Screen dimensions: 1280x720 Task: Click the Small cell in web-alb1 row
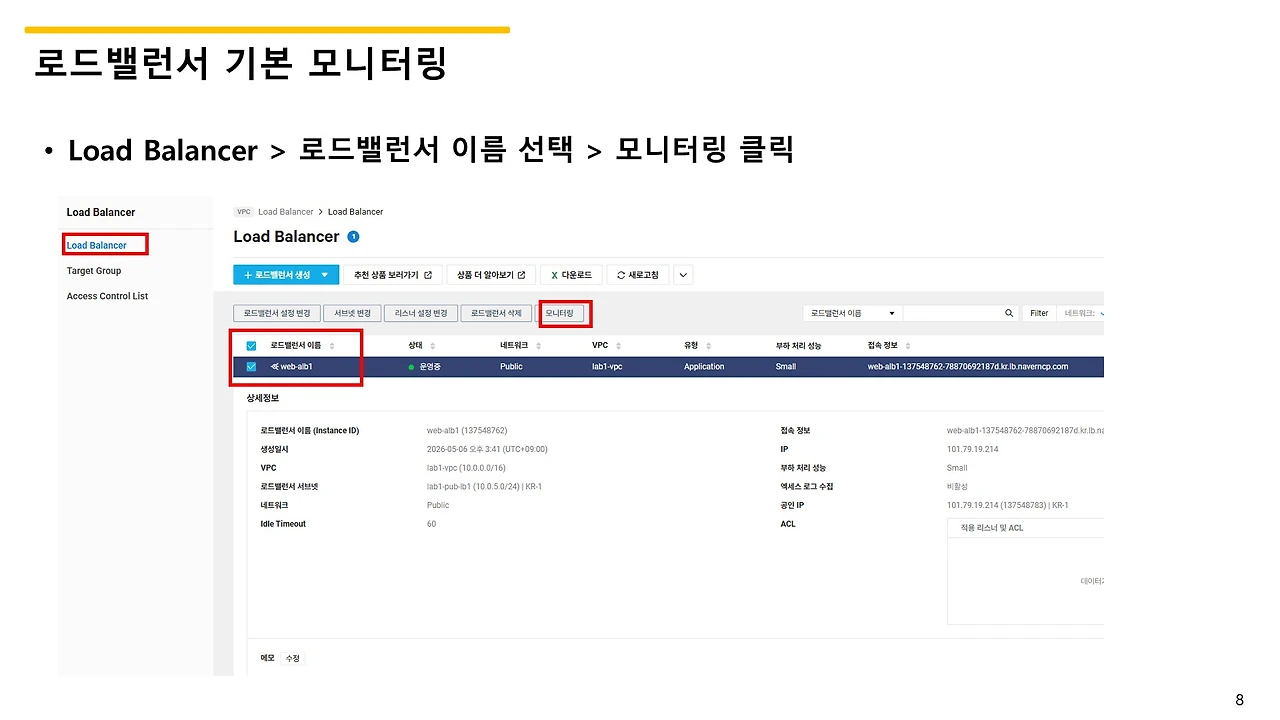point(786,367)
